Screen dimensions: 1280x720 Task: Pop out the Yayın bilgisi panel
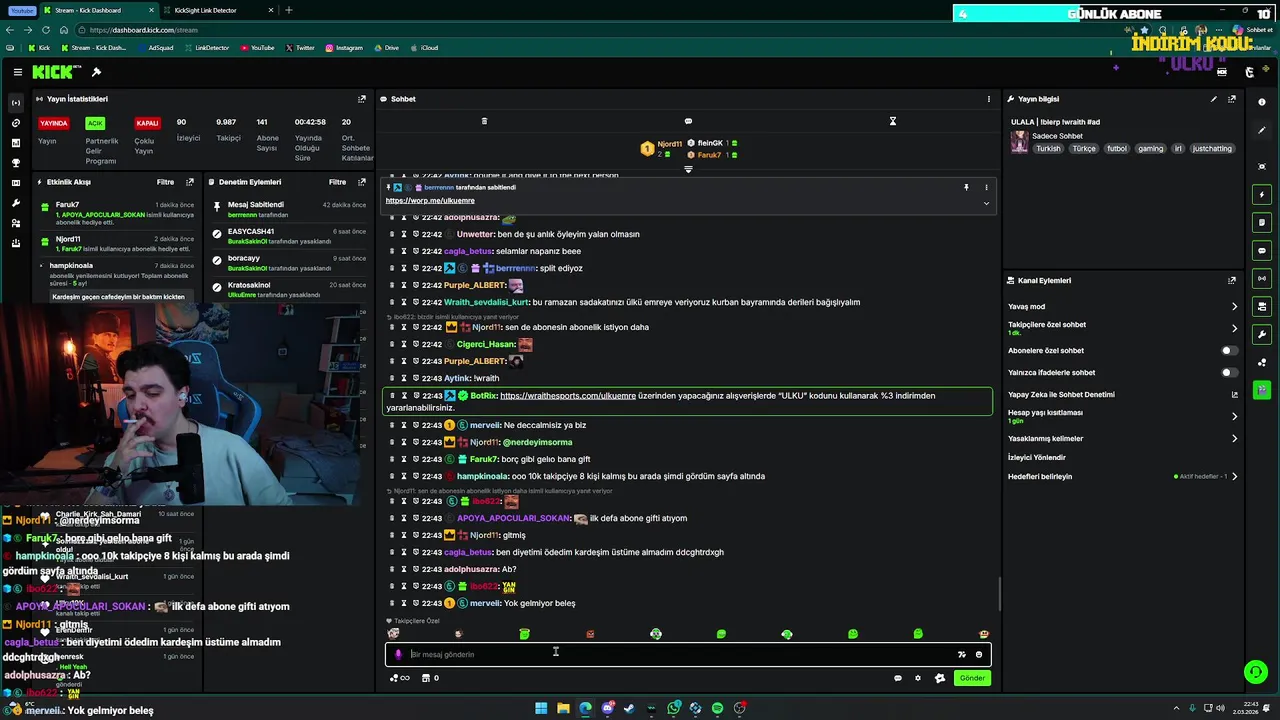tap(1232, 99)
